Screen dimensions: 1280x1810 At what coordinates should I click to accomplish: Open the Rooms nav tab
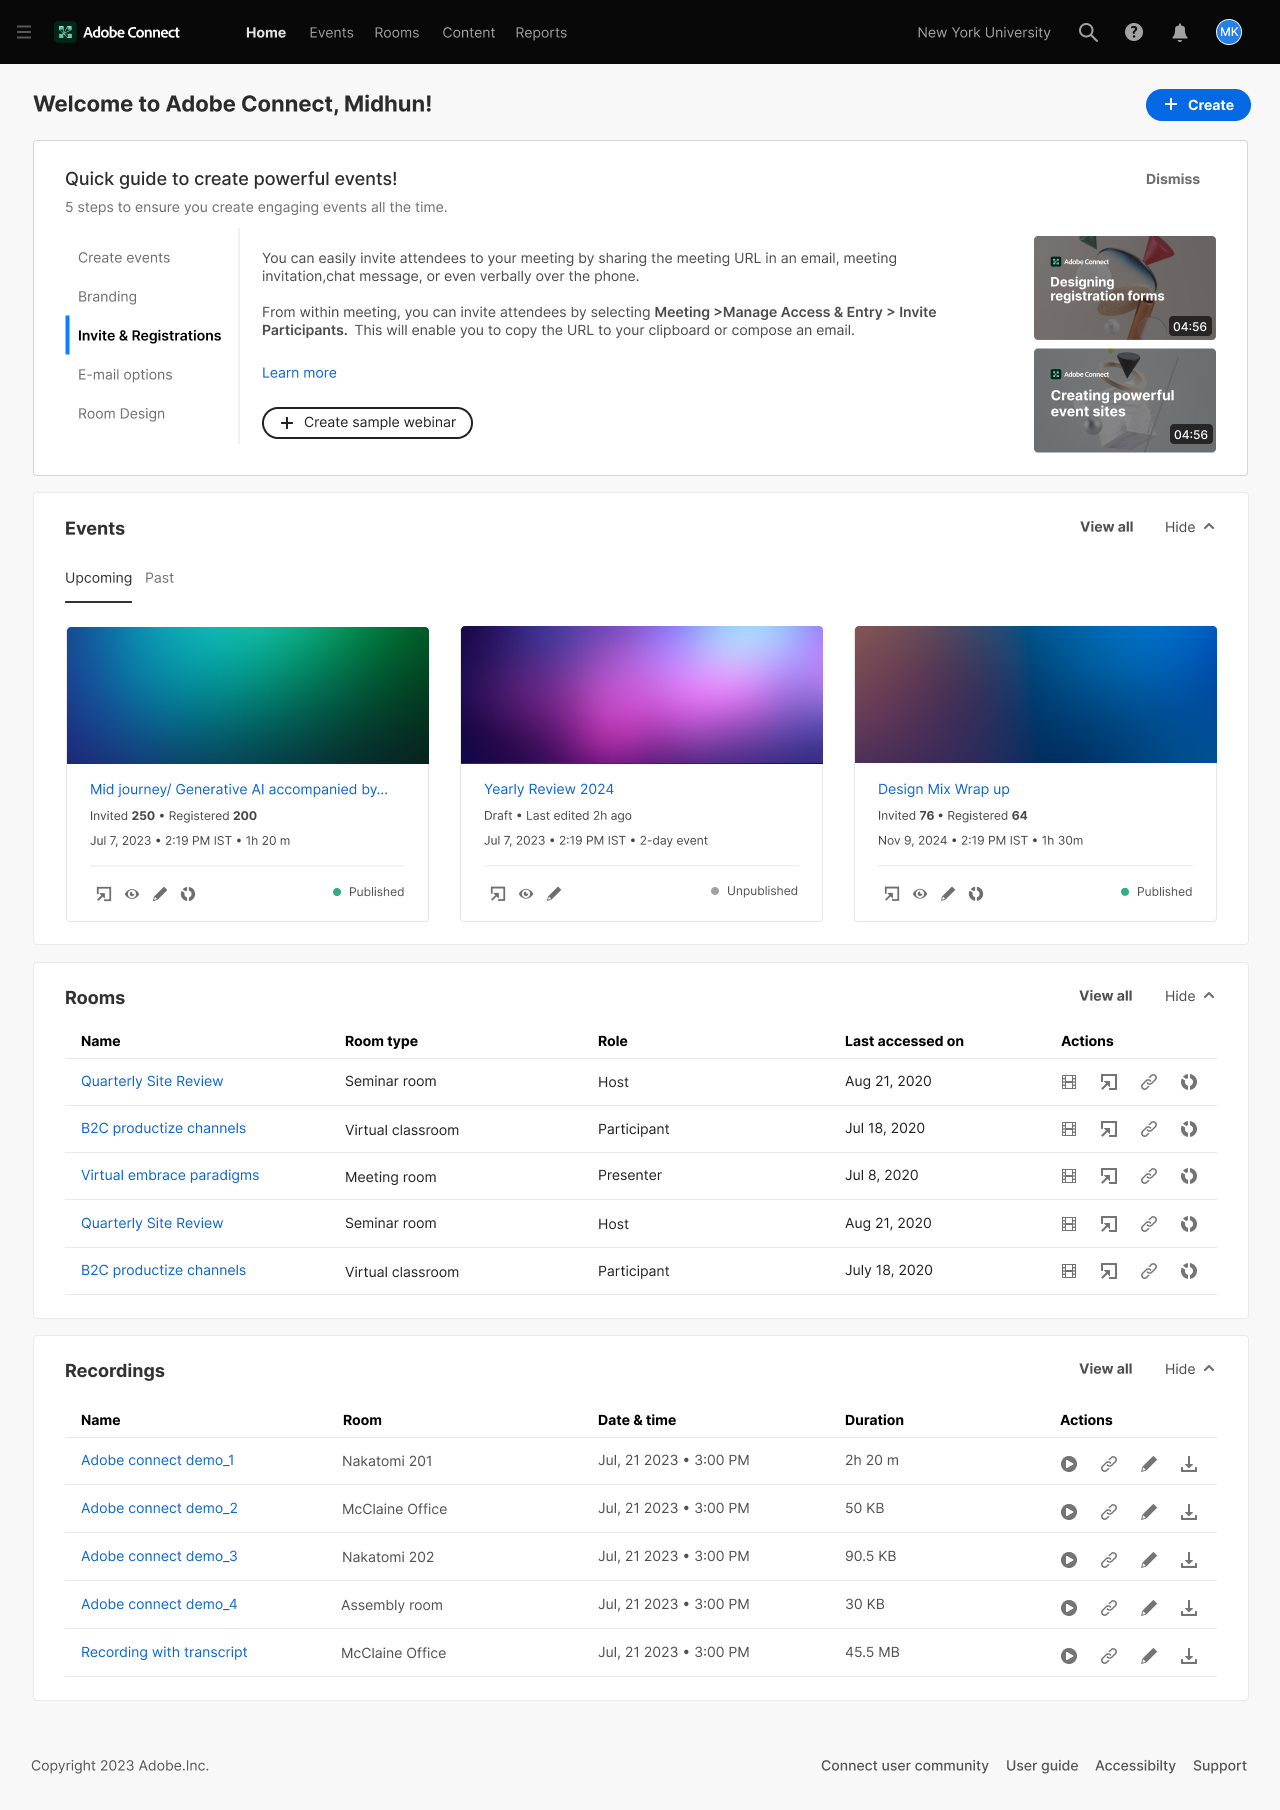[397, 32]
